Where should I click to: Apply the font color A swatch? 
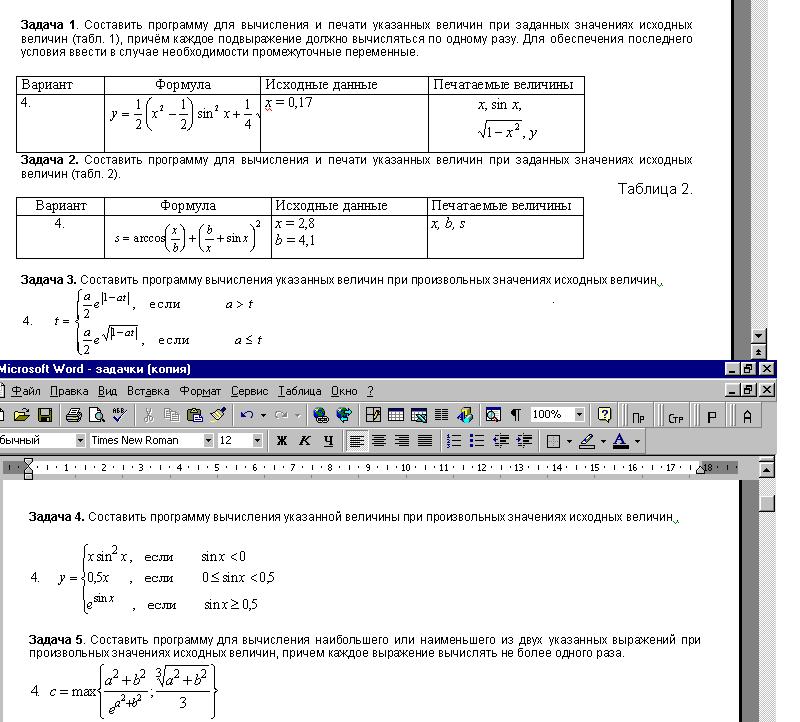(620, 441)
